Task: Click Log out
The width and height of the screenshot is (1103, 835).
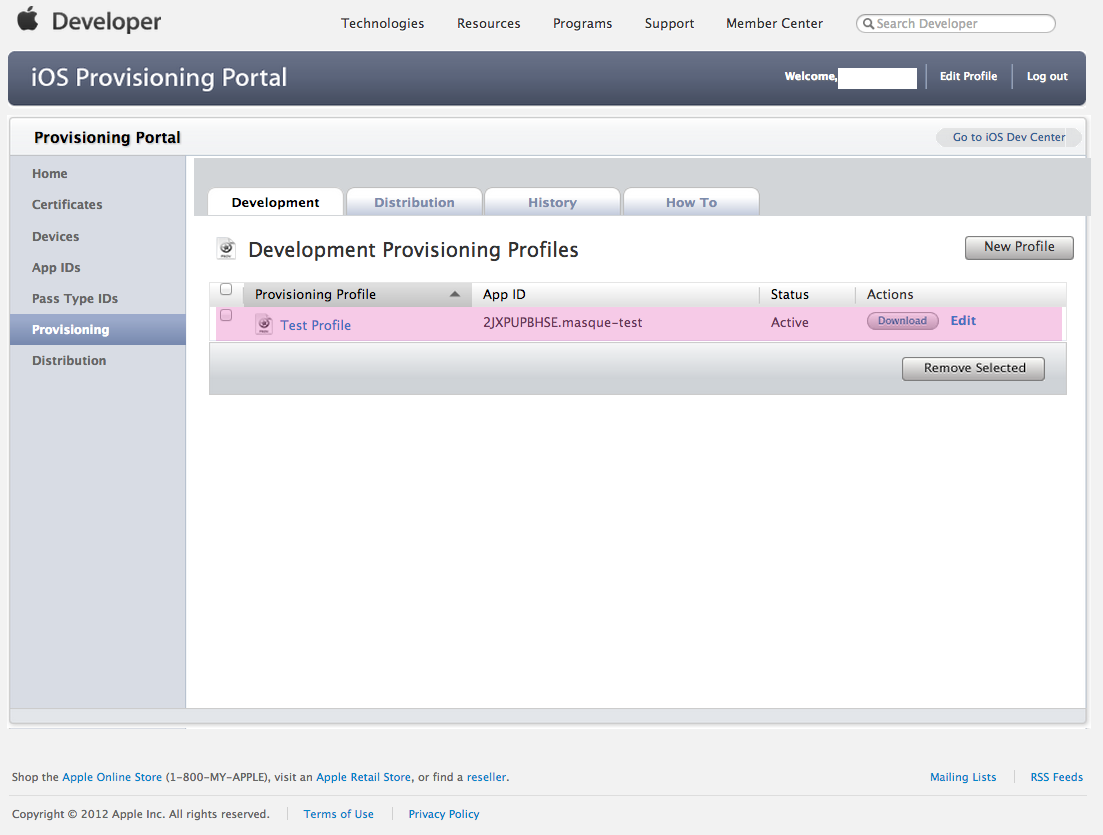Action: (1047, 76)
